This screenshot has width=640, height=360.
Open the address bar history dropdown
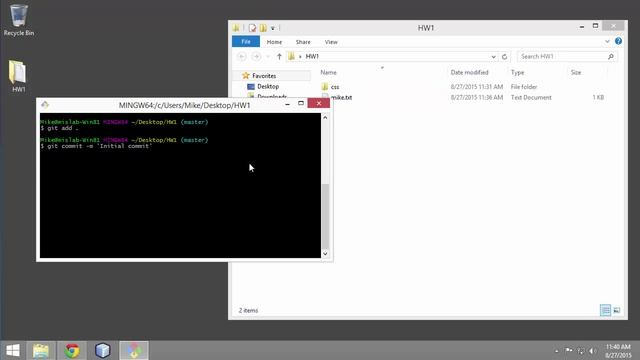click(493, 57)
